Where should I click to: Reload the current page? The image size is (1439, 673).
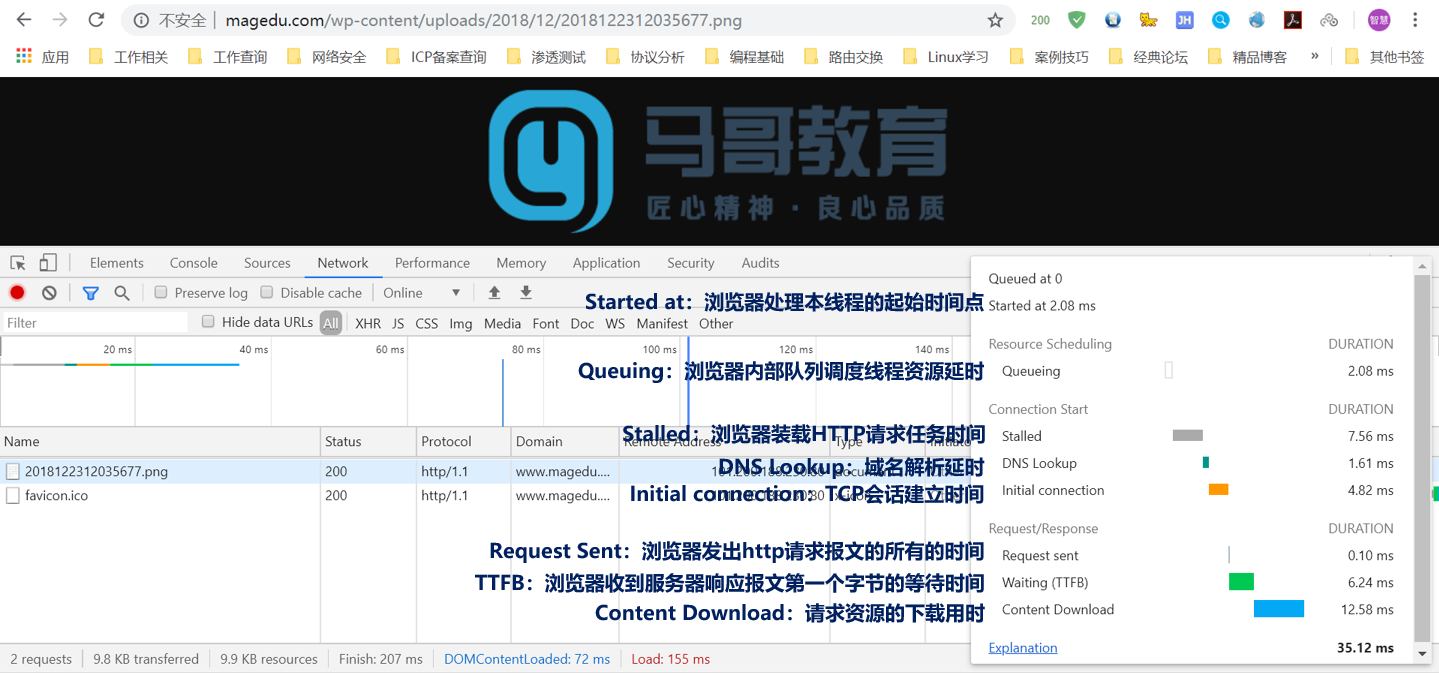[x=96, y=20]
